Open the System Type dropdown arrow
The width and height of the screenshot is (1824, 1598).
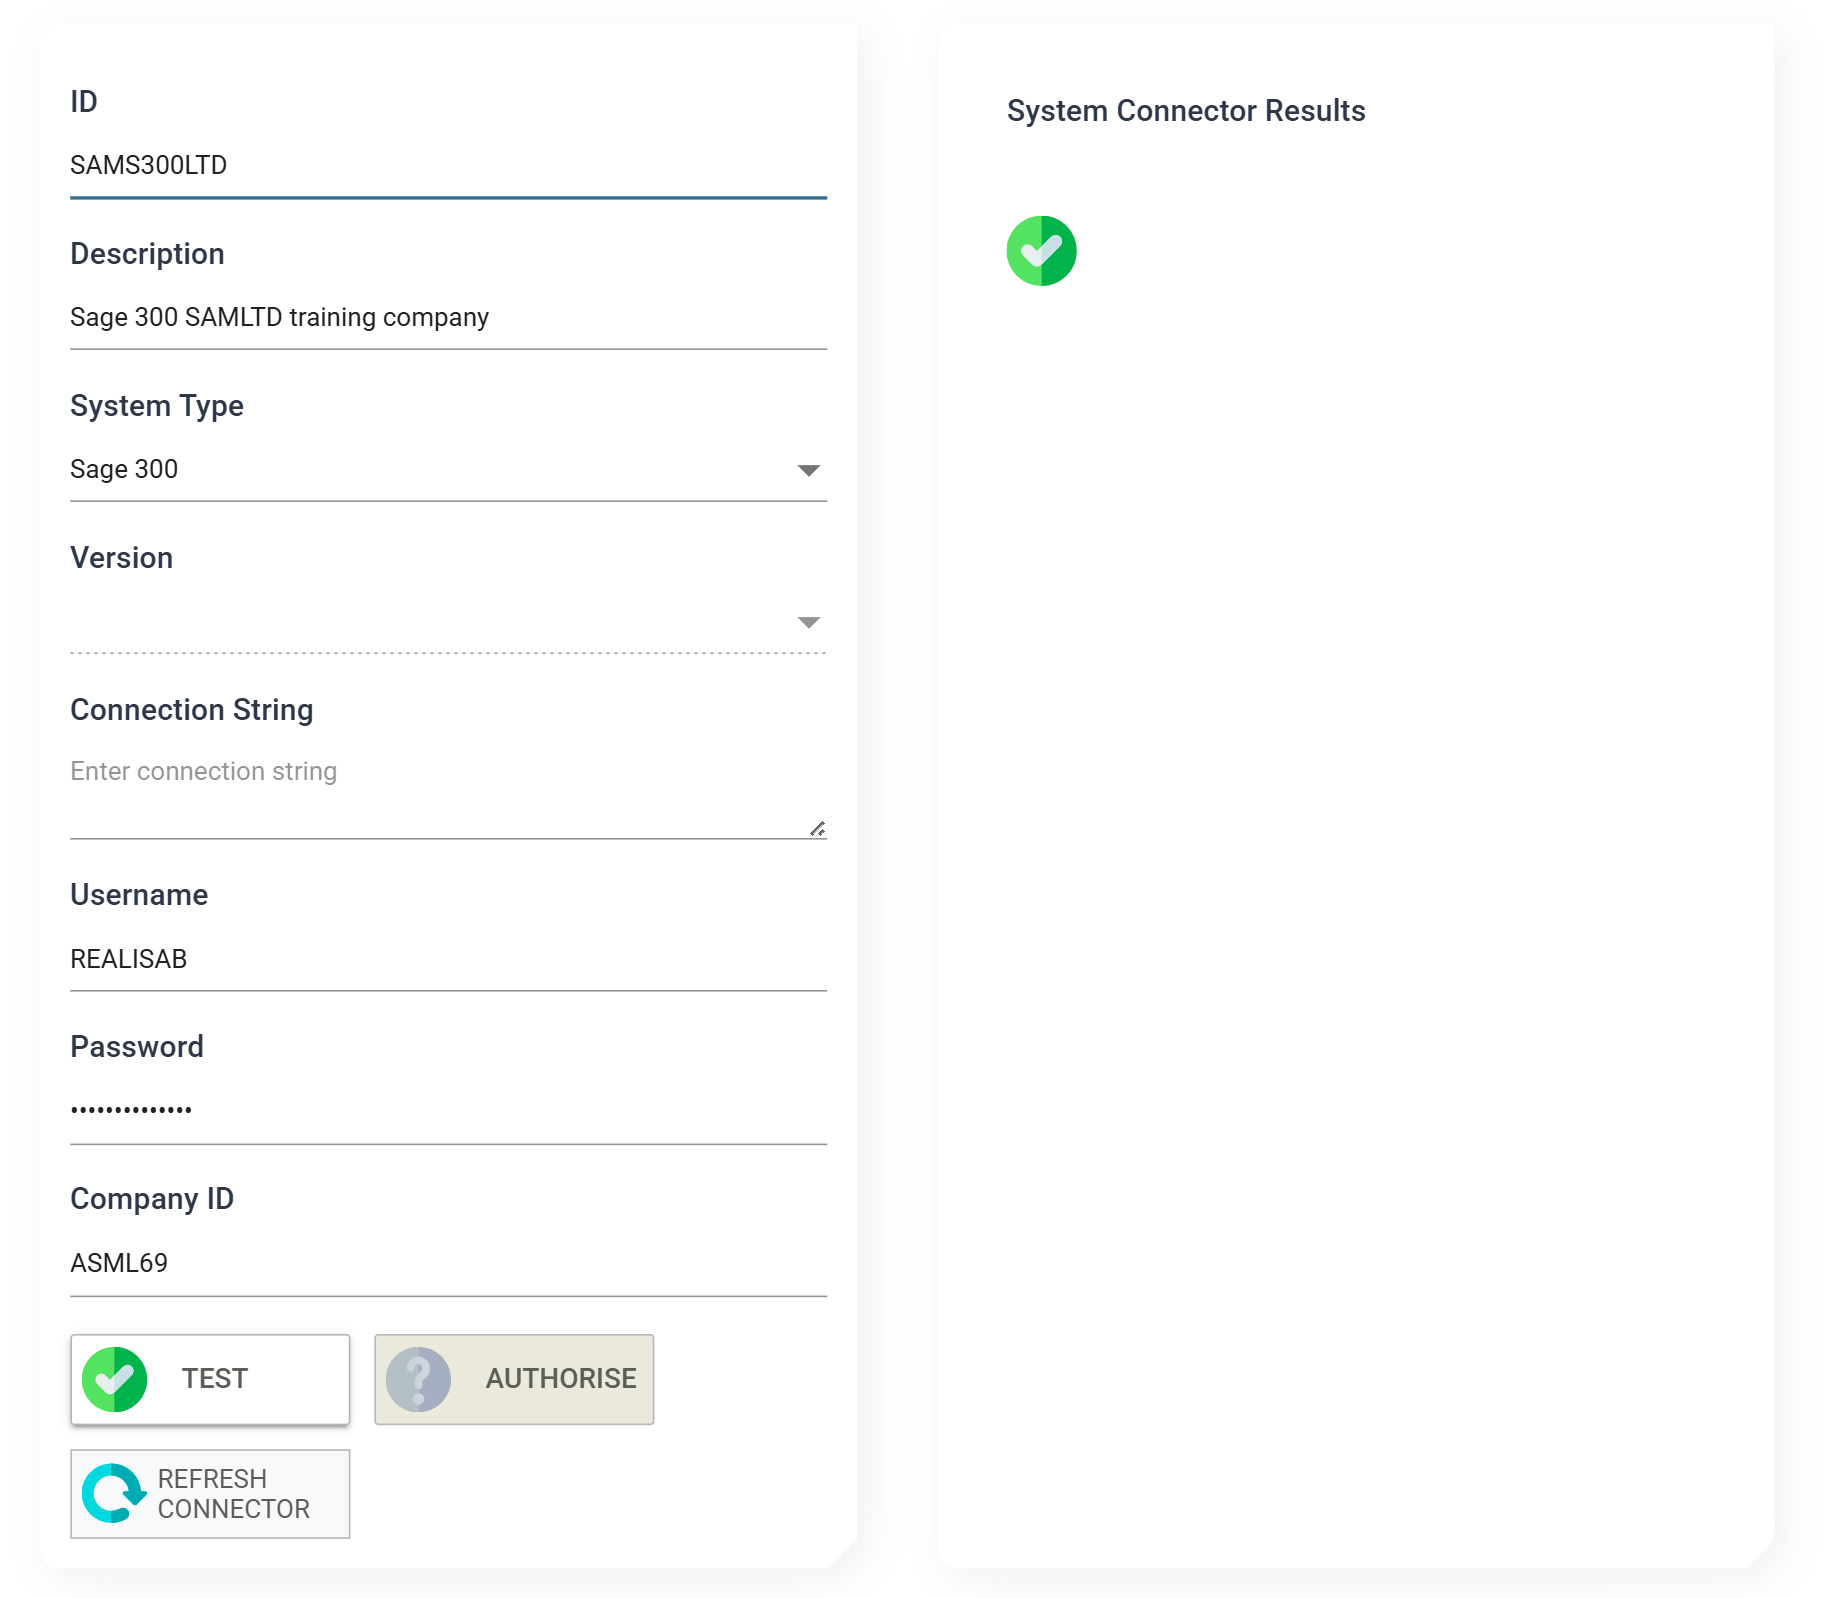tap(809, 470)
